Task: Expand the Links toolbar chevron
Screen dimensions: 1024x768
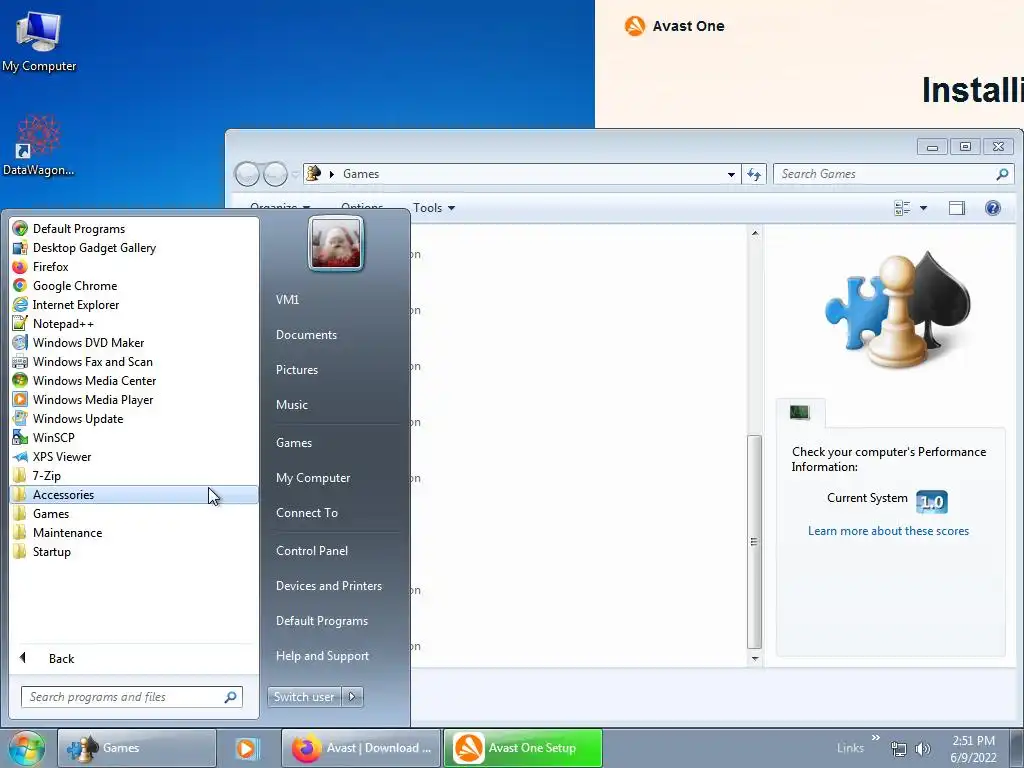Action: point(875,738)
